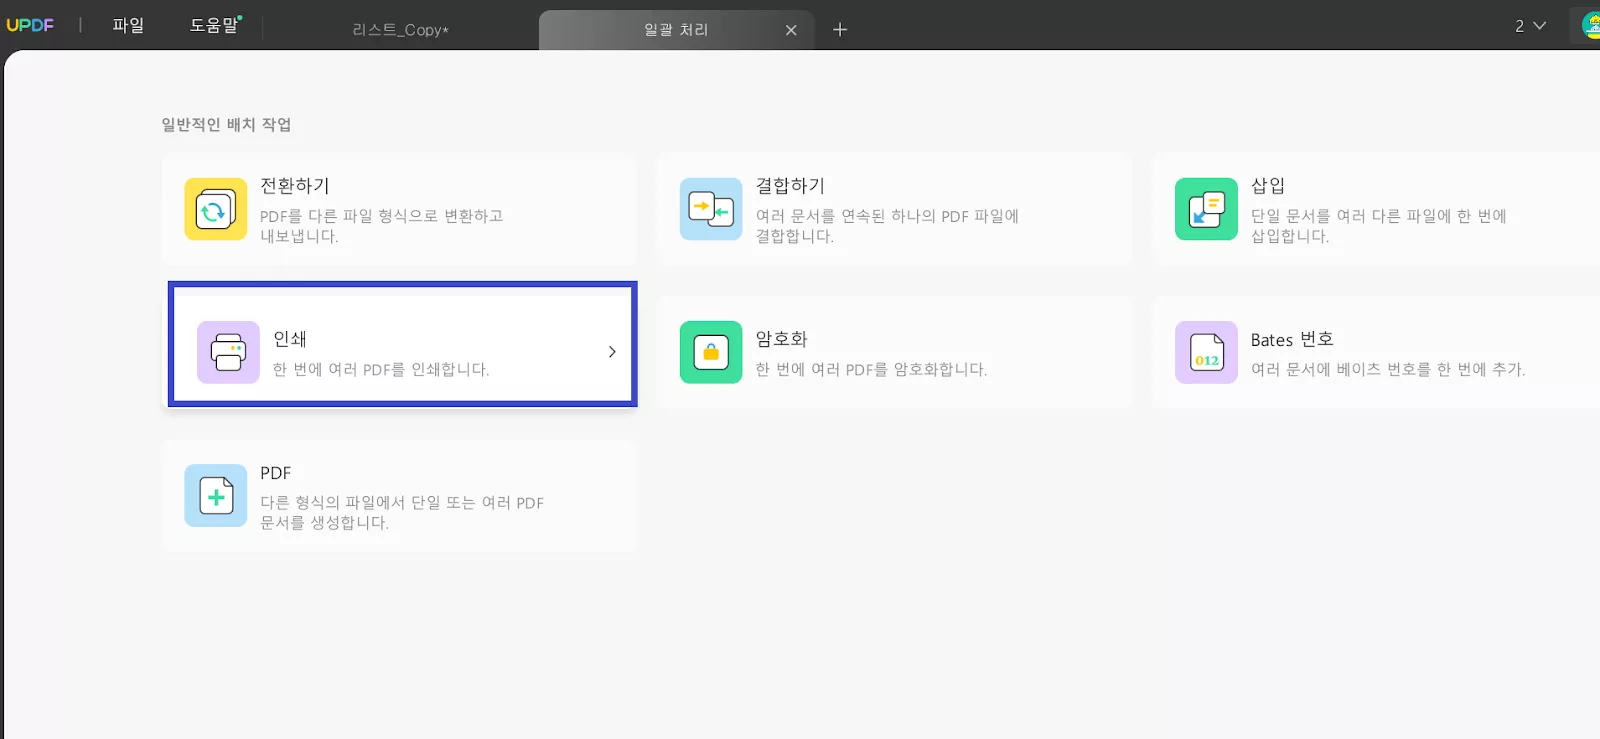Screen dimensions: 1600x739
Task: Click text 여러 문서에 베이츠 번호를 한 번에 추가.
Action: click(1388, 369)
